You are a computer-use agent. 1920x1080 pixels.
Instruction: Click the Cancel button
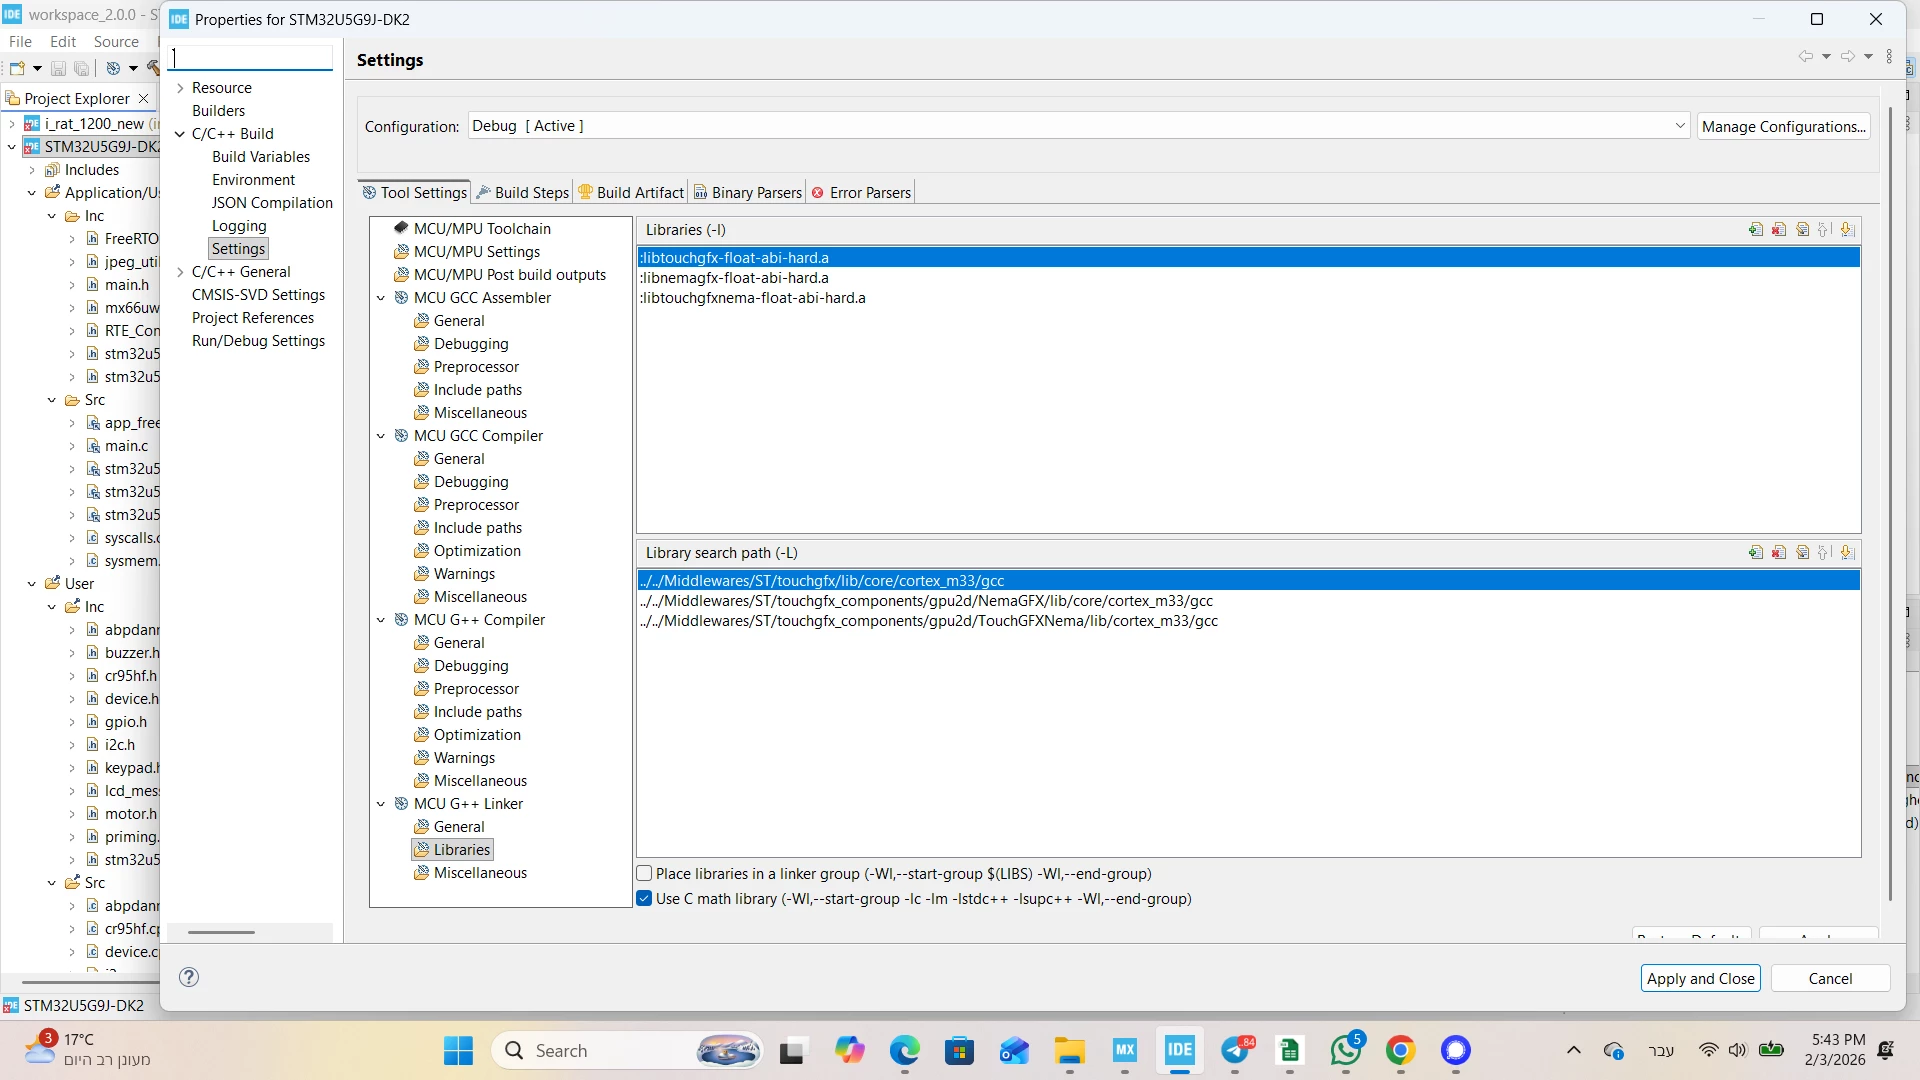(x=1830, y=979)
